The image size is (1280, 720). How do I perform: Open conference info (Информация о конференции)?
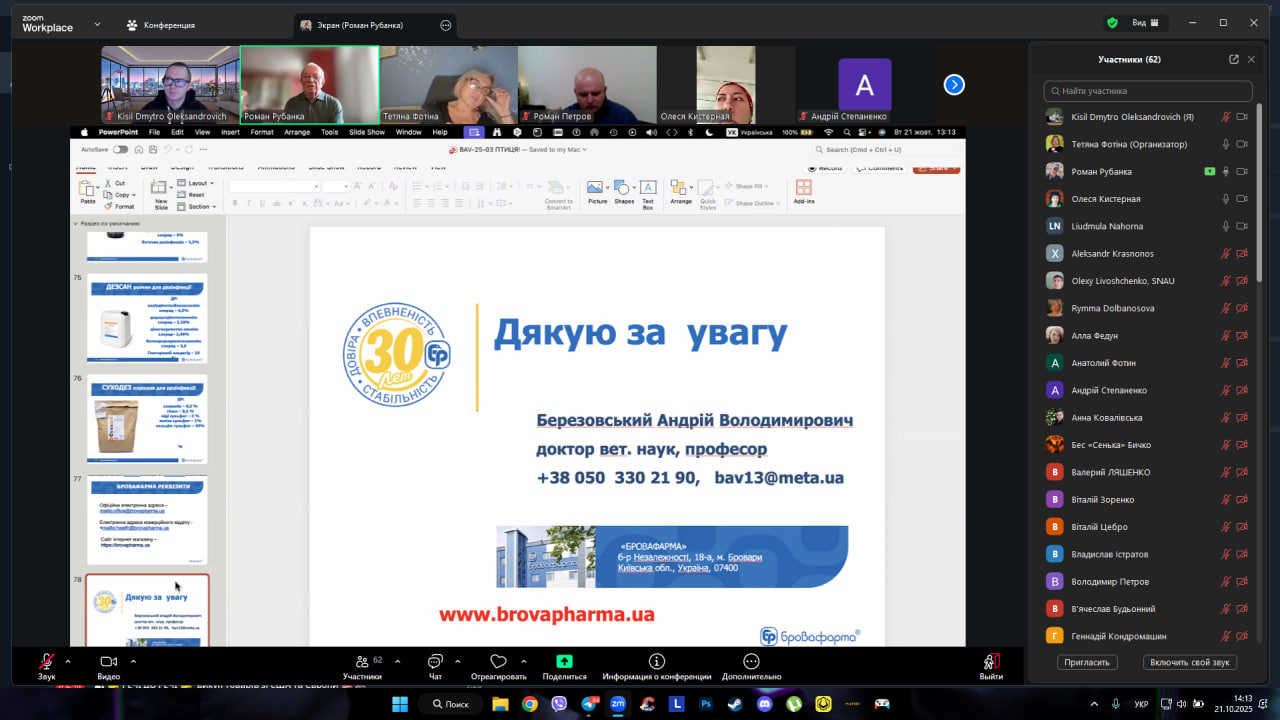click(657, 662)
